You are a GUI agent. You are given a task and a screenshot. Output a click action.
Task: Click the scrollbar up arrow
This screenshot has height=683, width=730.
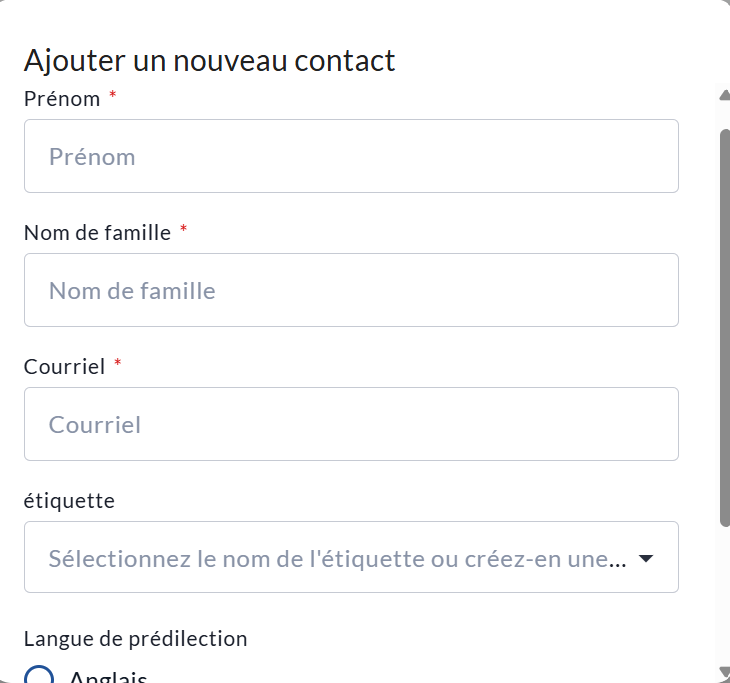pos(724,96)
